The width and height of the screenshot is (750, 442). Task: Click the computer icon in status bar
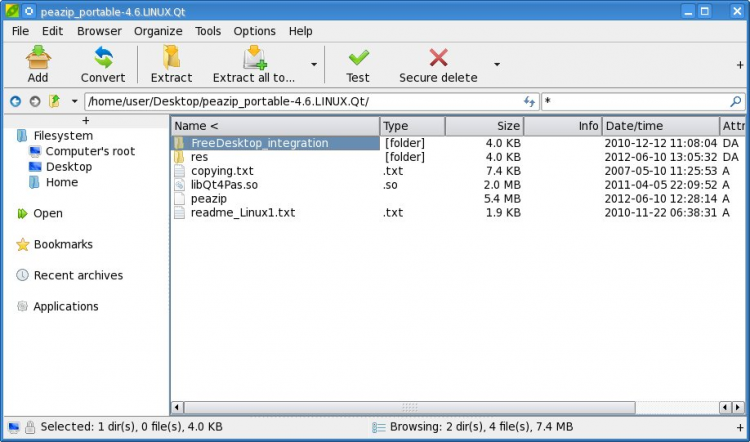14,427
